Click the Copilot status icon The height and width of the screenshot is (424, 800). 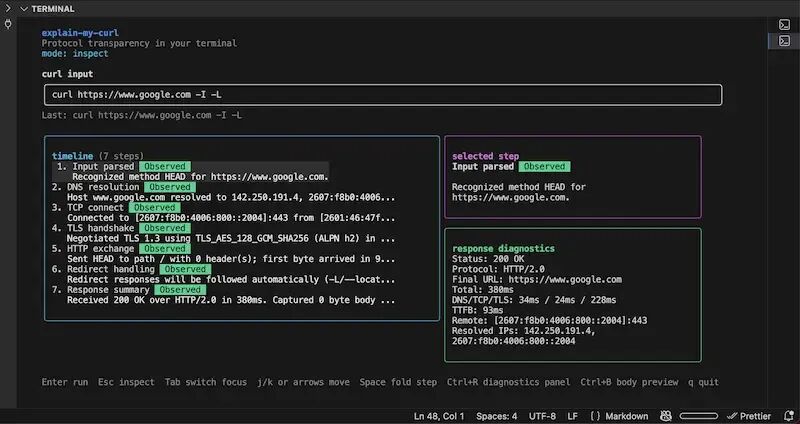coord(666,416)
